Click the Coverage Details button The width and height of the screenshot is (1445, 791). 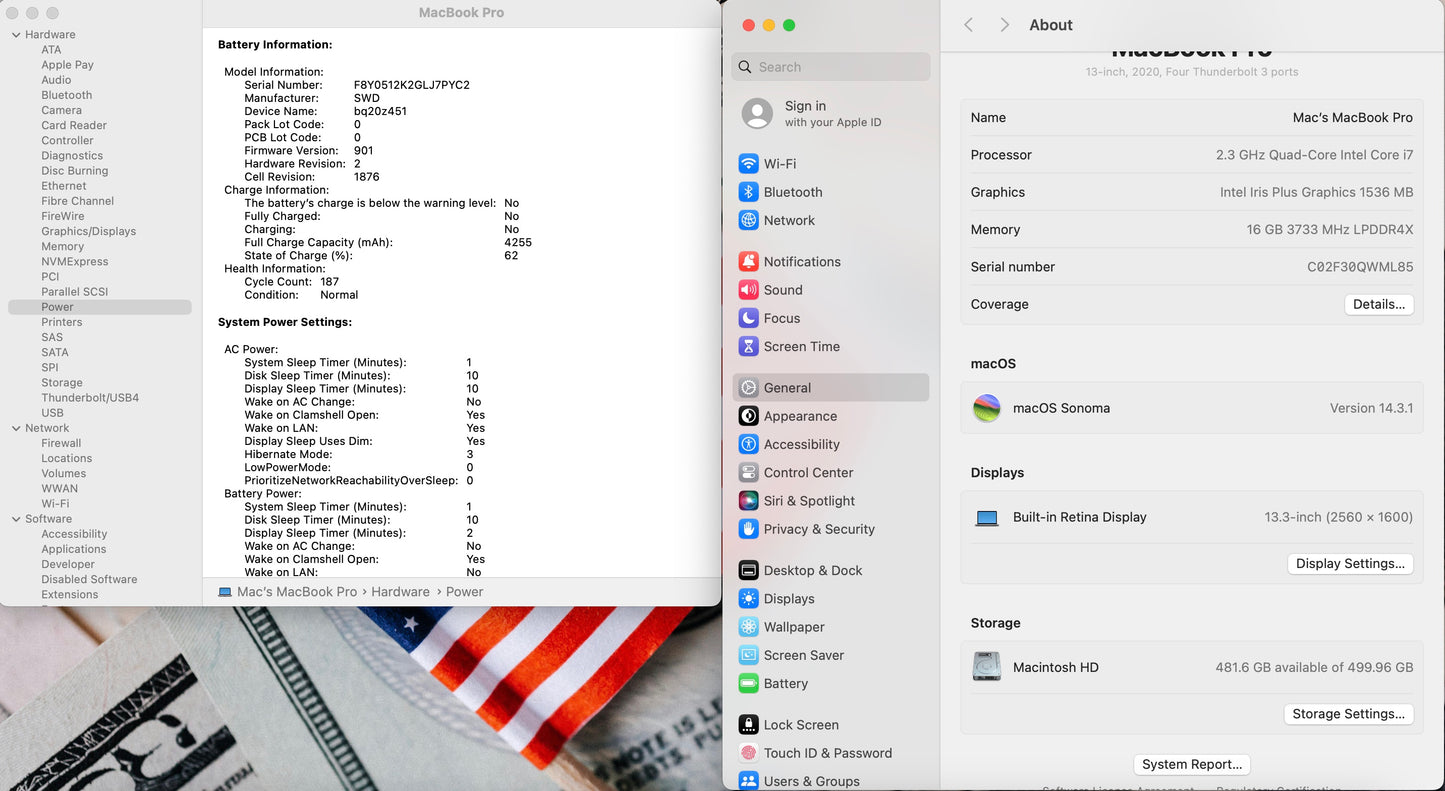[1378, 304]
